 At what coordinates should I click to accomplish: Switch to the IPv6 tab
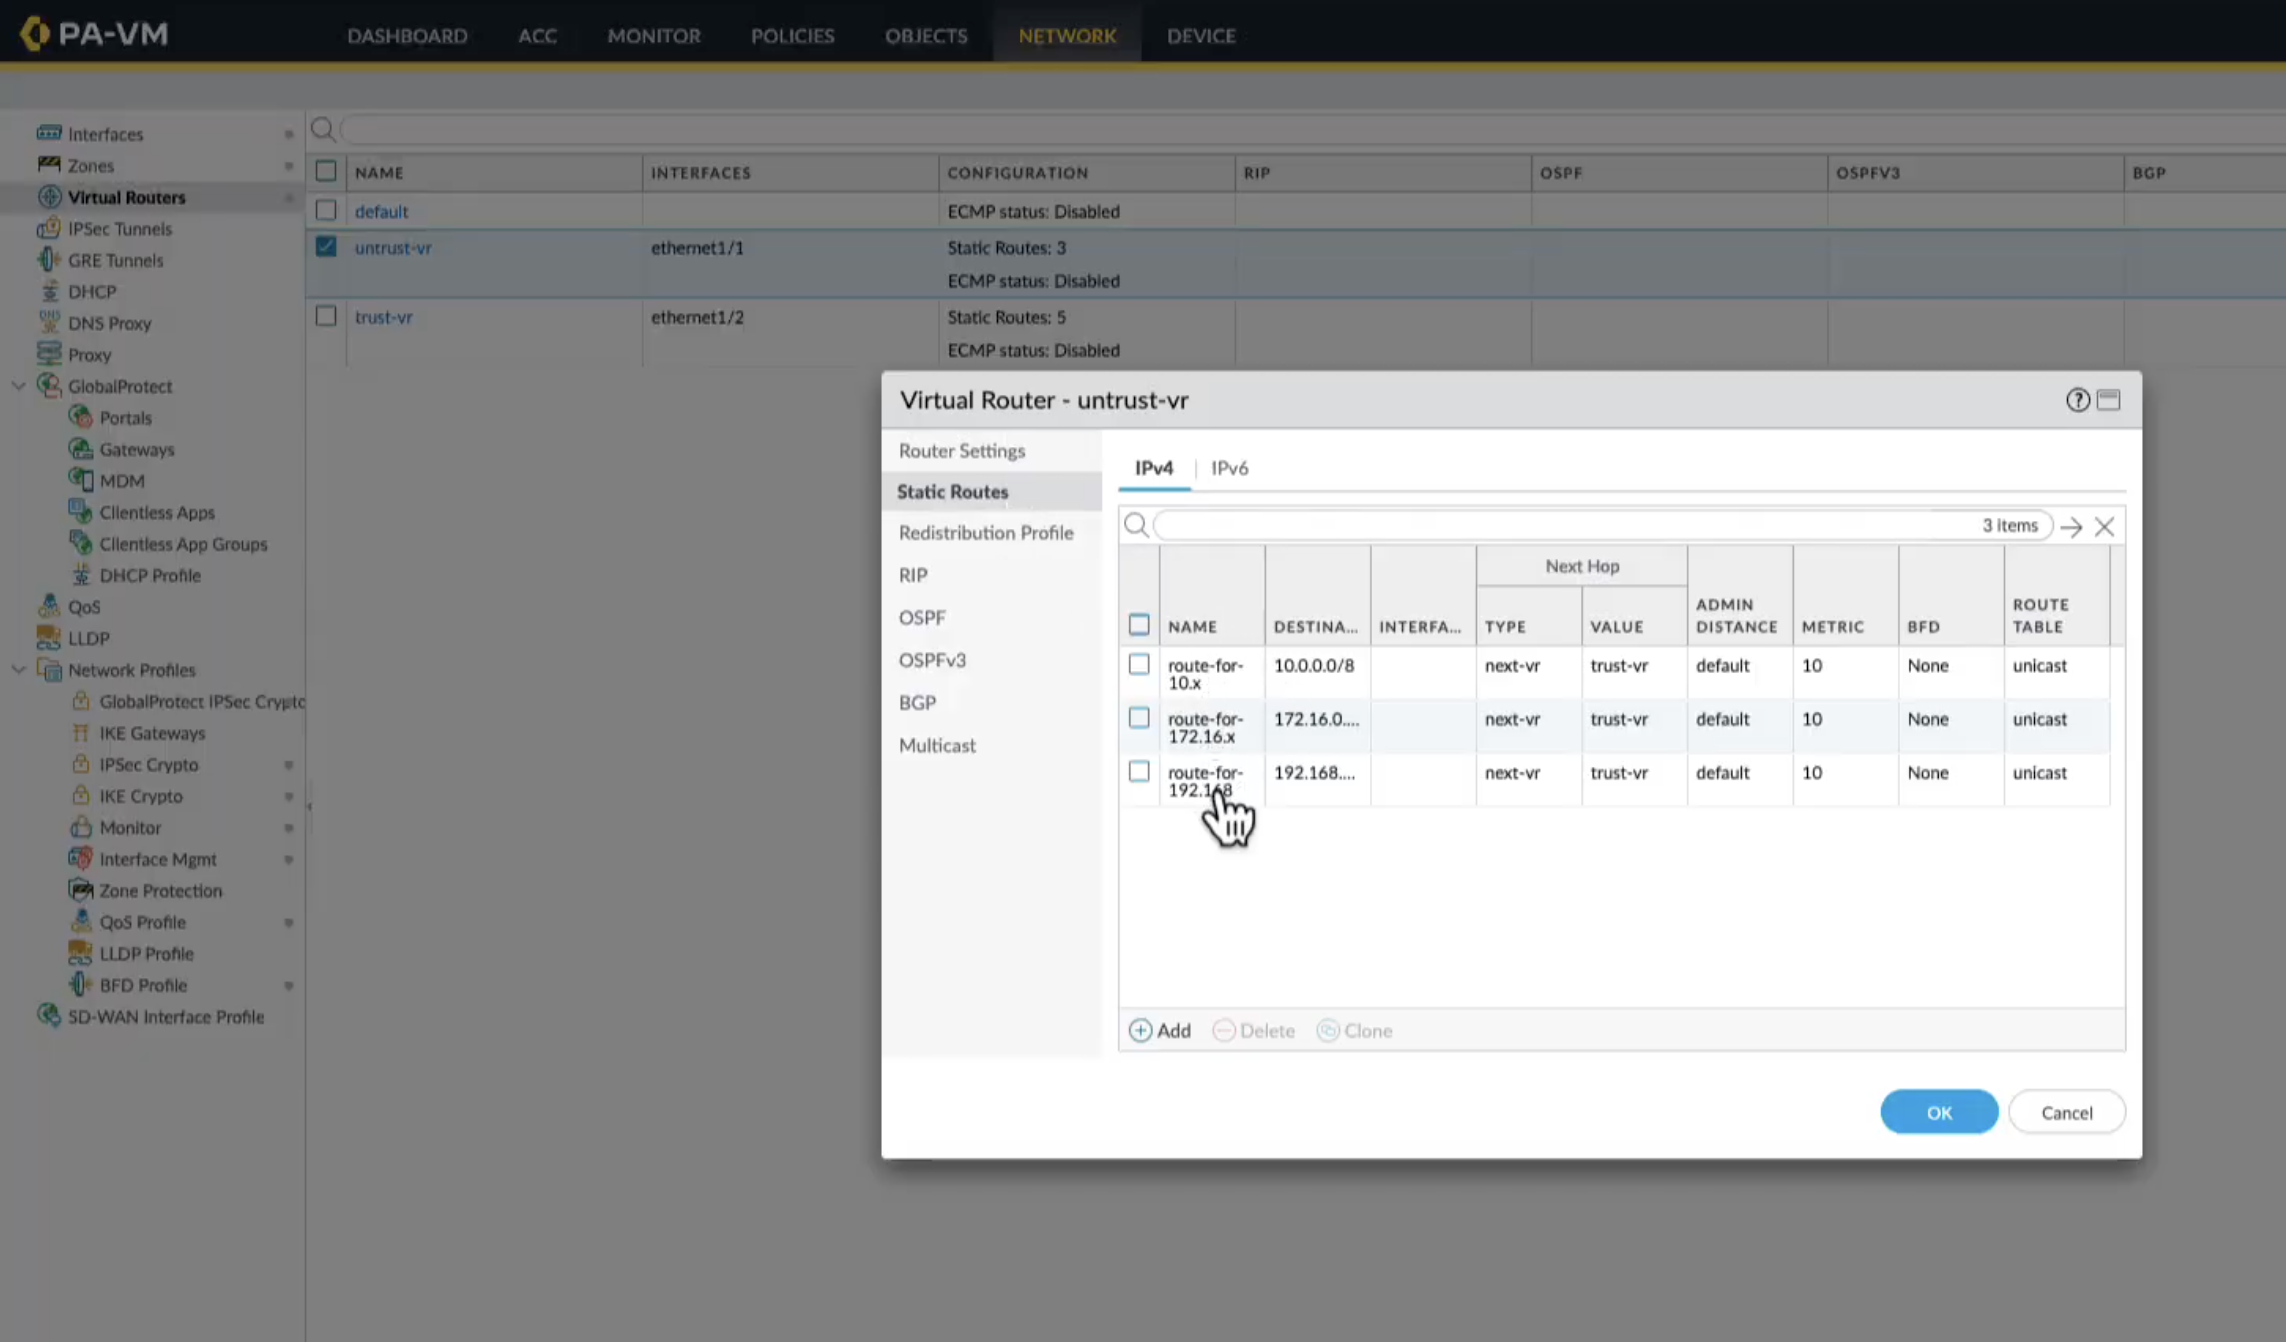pyautogui.click(x=1229, y=468)
